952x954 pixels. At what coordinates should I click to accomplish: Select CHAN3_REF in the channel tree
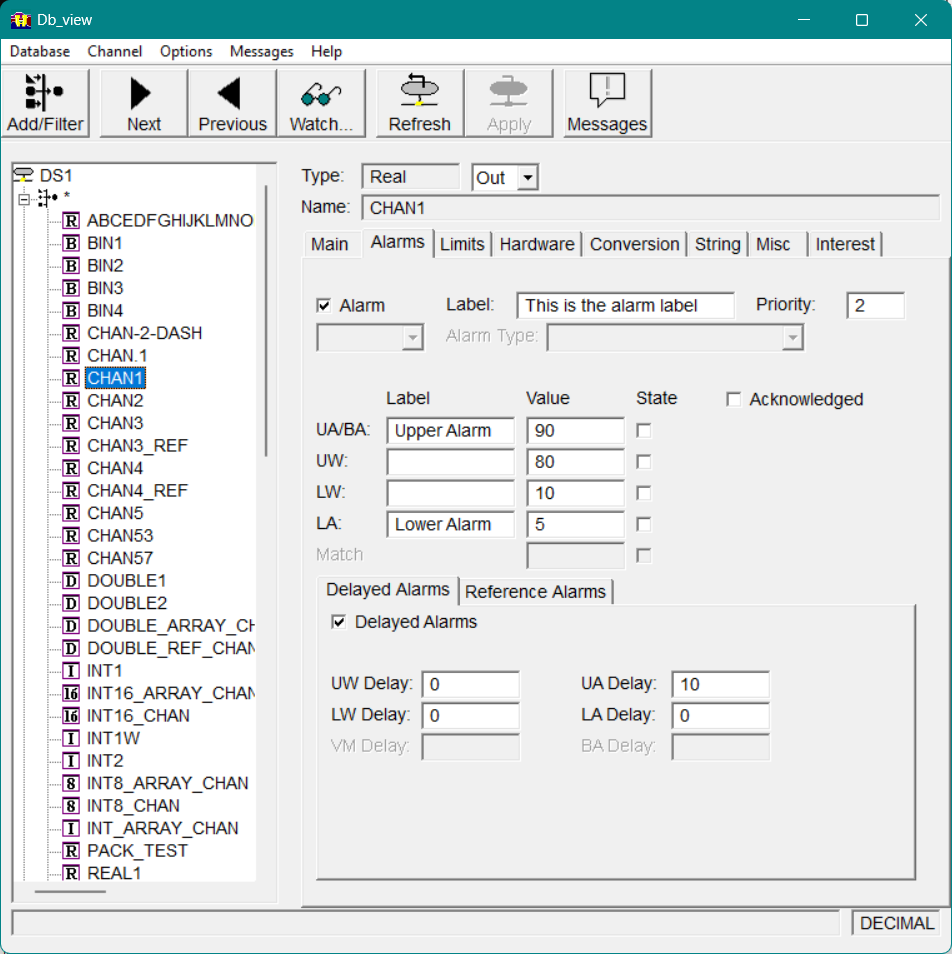(x=137, y=446)
